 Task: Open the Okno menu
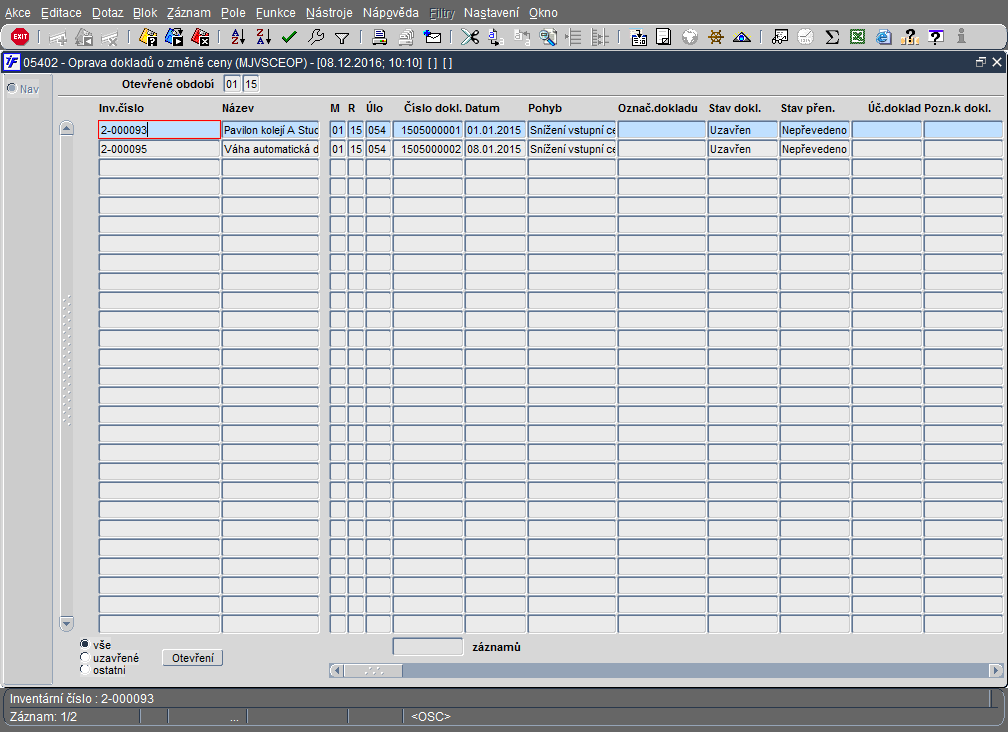click(x=543, y=13)
